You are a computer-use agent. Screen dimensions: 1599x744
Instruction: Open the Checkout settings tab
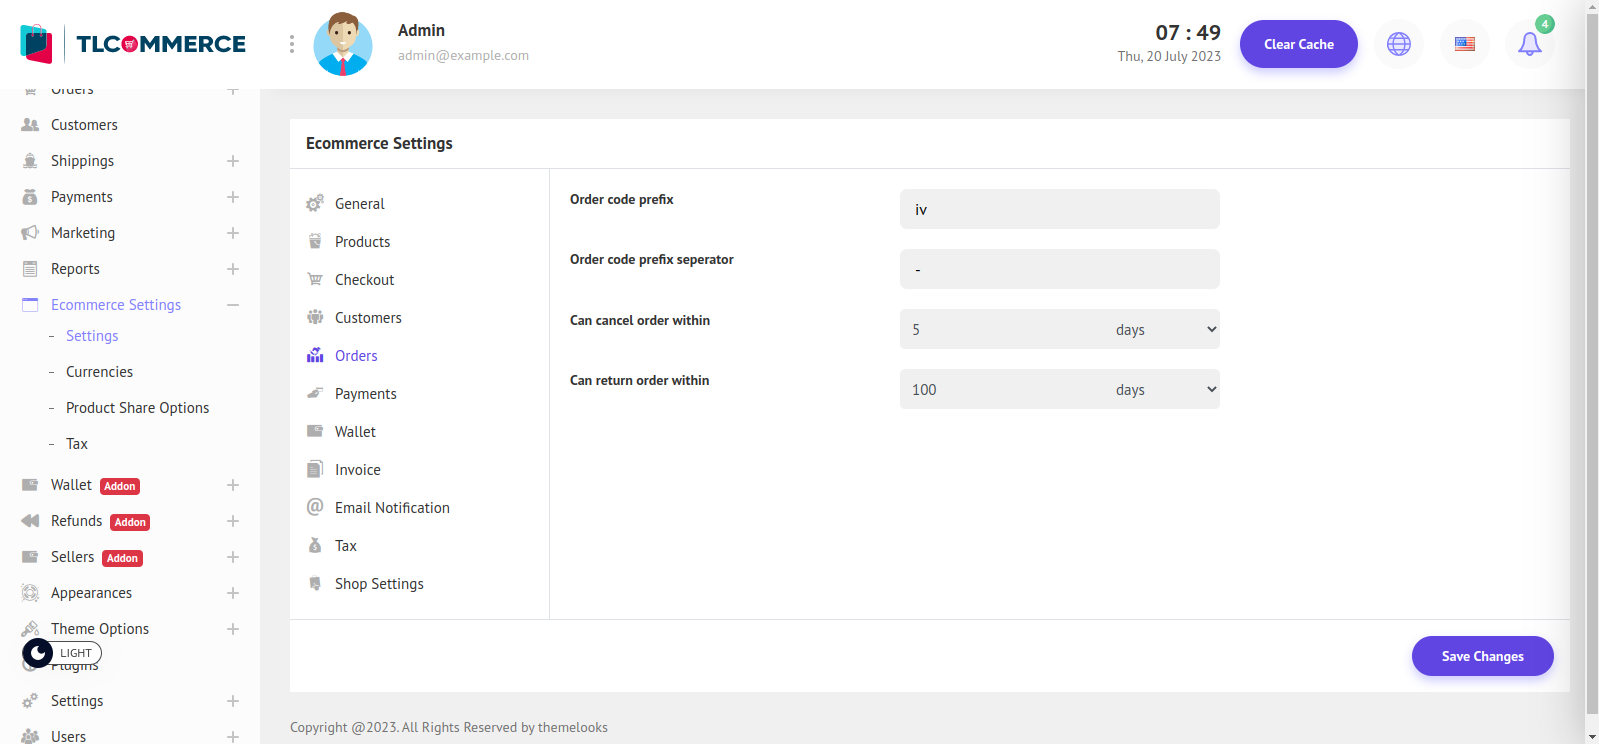click(x=364, y=280)
